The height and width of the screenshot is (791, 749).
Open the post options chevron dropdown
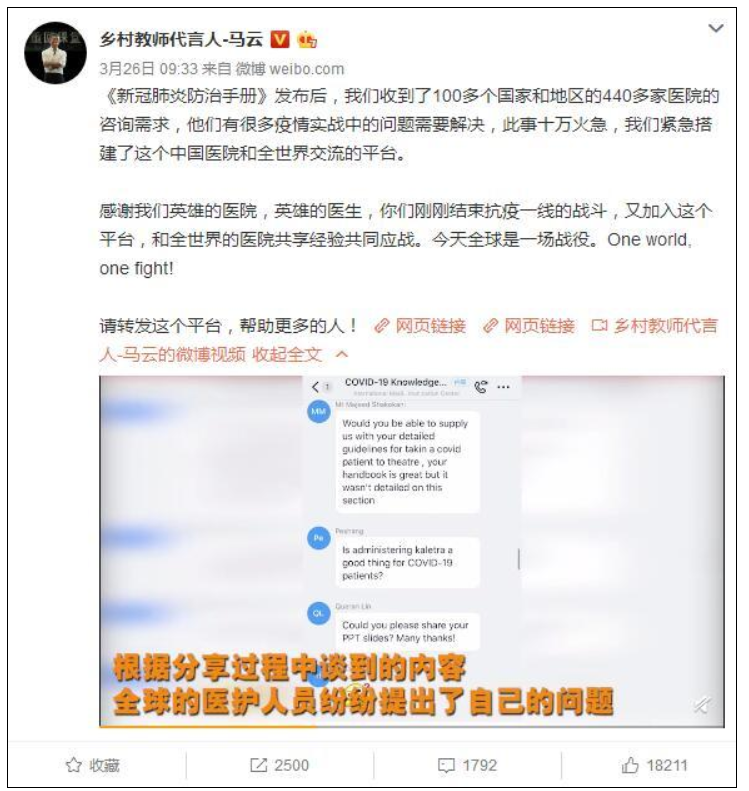716,28
